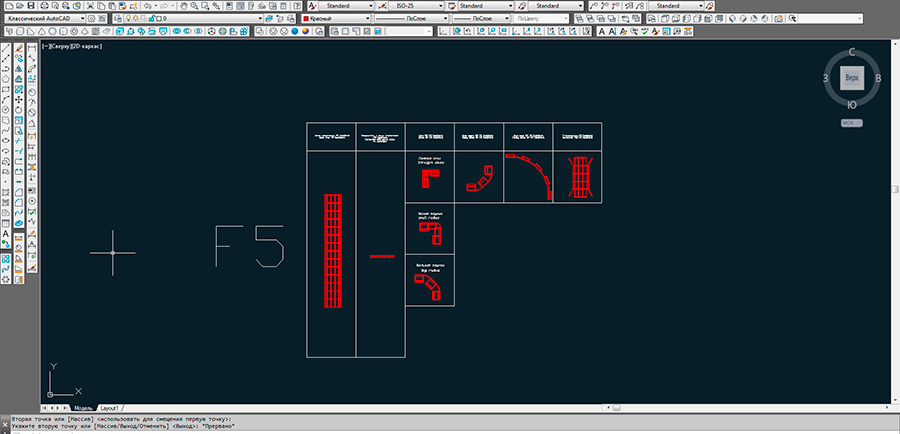Viewport: 900px width, 434px height.
Task: Select the Rectangle tool in the Draw toolbar
Action: click(x=6, y=89)
